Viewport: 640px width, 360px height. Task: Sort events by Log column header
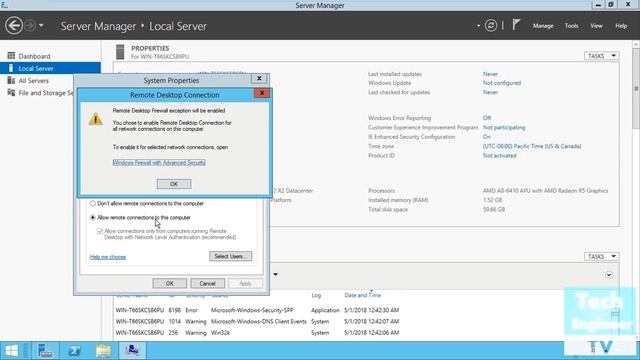click(x=316, y=295)
